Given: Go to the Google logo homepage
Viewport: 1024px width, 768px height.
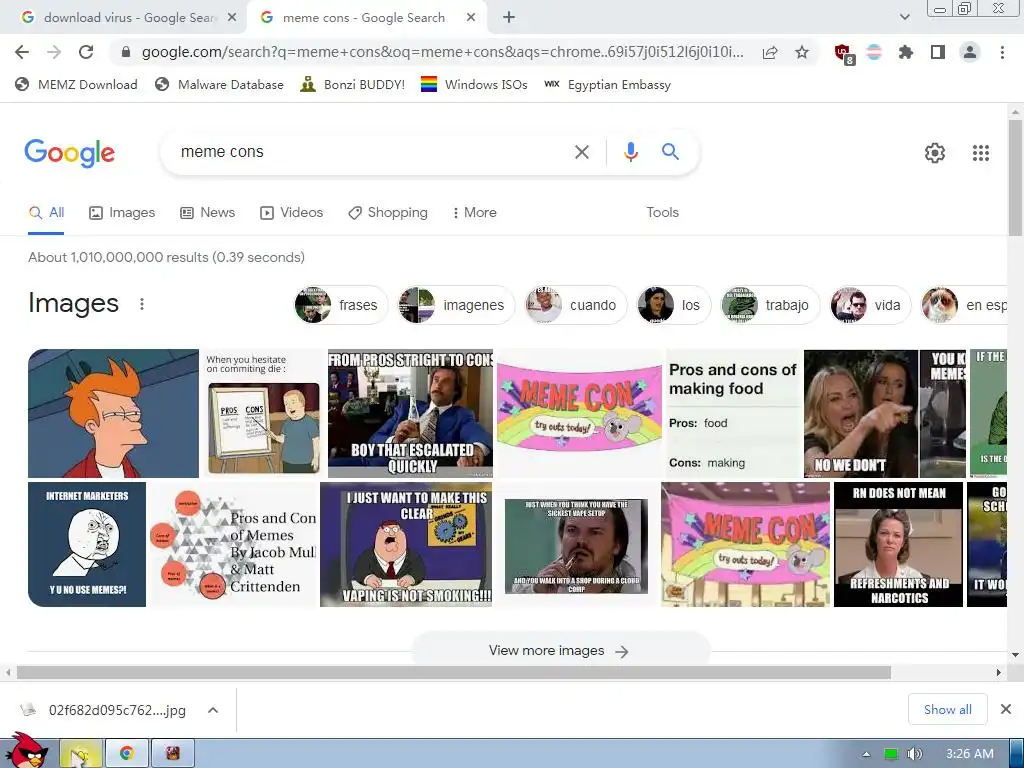Looking at the screenshot, I should click(x=69, y=153).
